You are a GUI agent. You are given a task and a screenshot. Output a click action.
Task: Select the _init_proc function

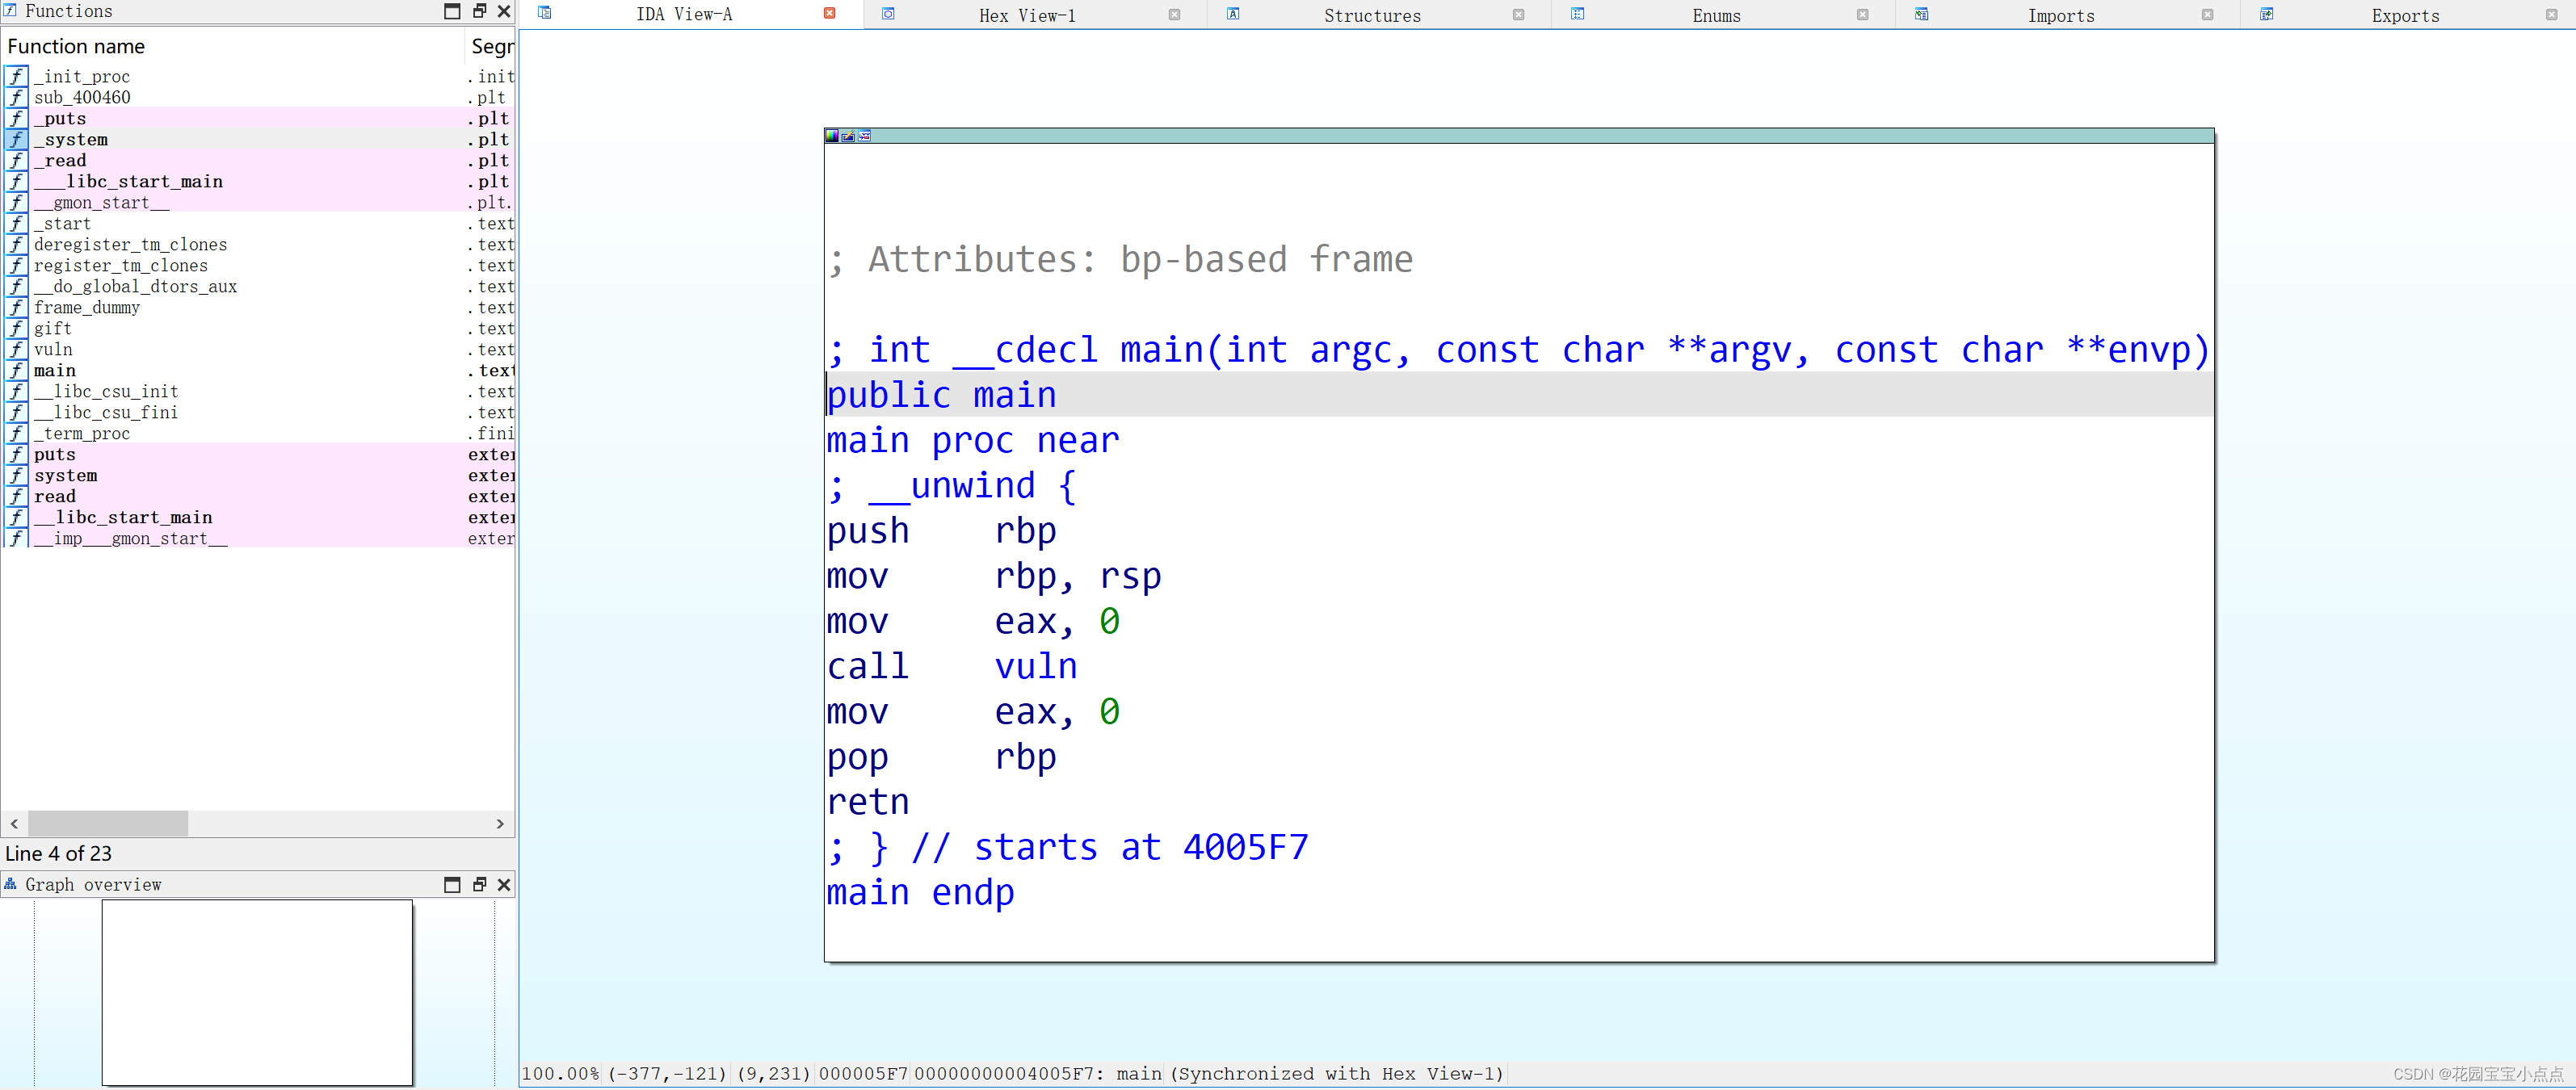click(x=258, y=76)
